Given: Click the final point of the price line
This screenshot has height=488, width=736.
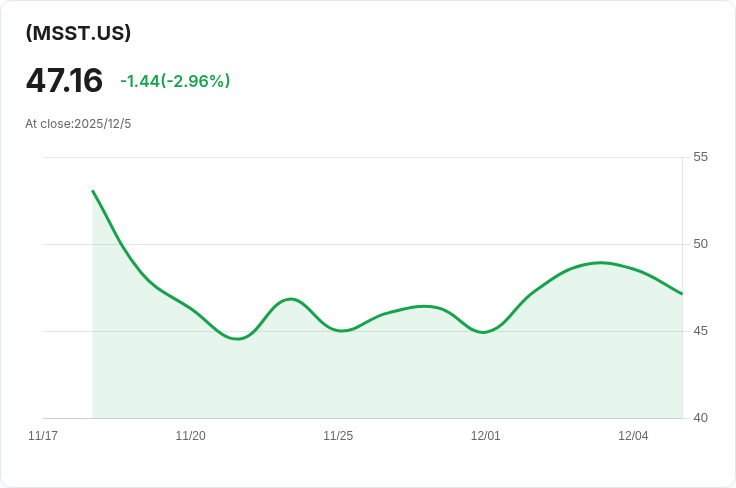Looking at the screenshot, I should tap(682, 294).
